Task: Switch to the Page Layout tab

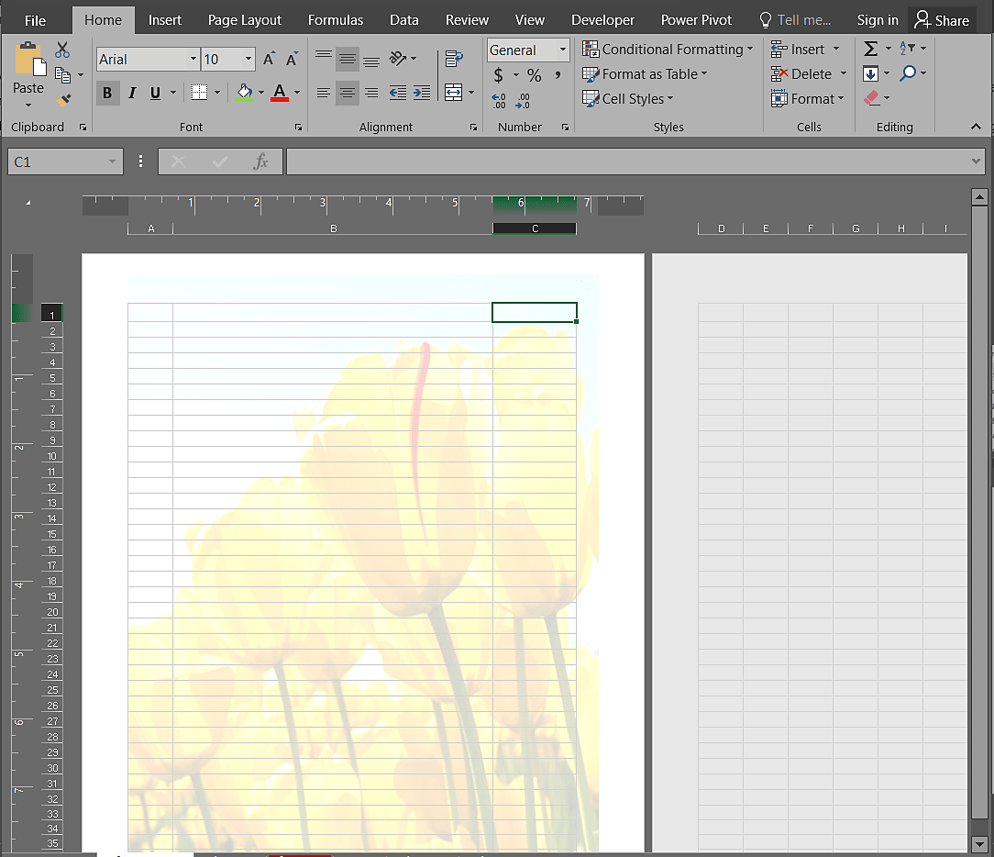Action: pos(244,20)
